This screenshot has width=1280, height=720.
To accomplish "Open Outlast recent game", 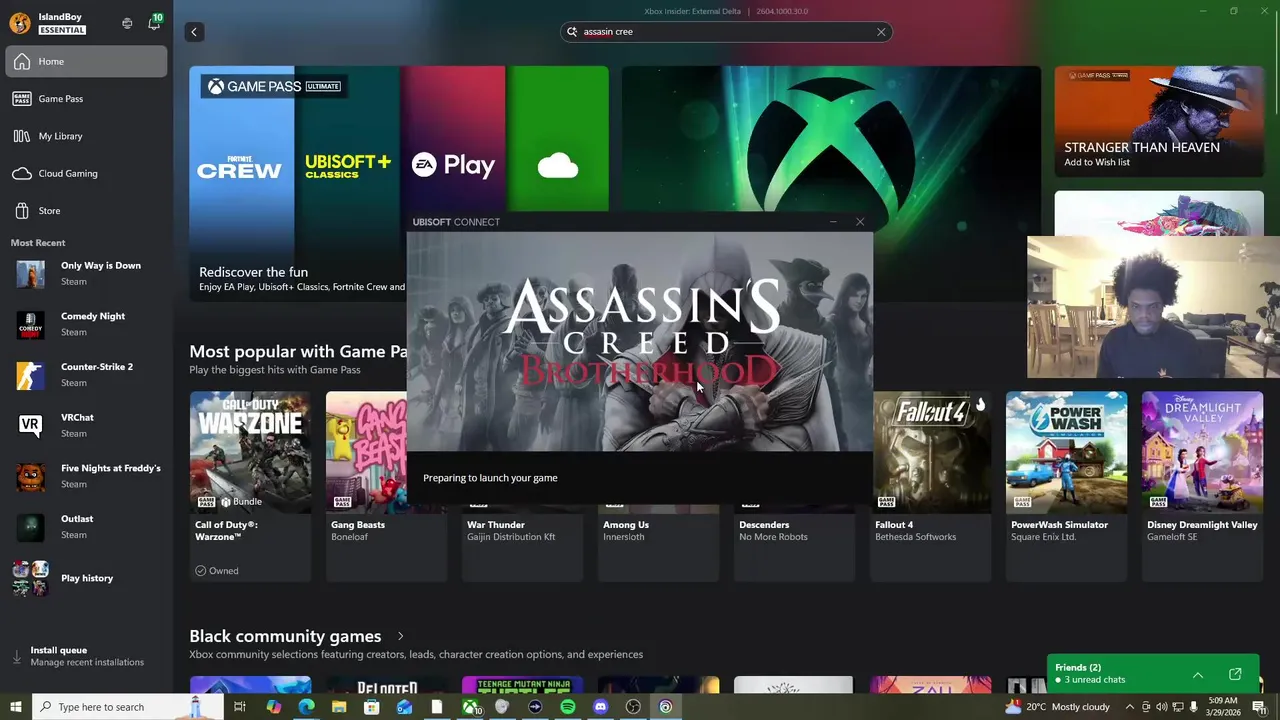I will [86, 526].
